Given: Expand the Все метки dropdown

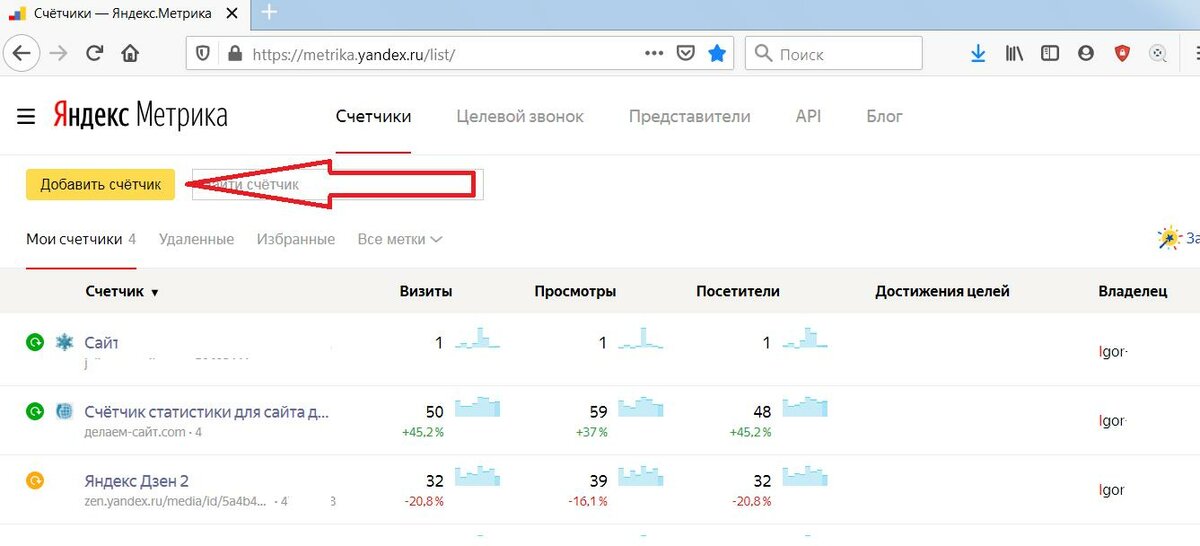Looking at the screenshot, I should coord(400,240).
